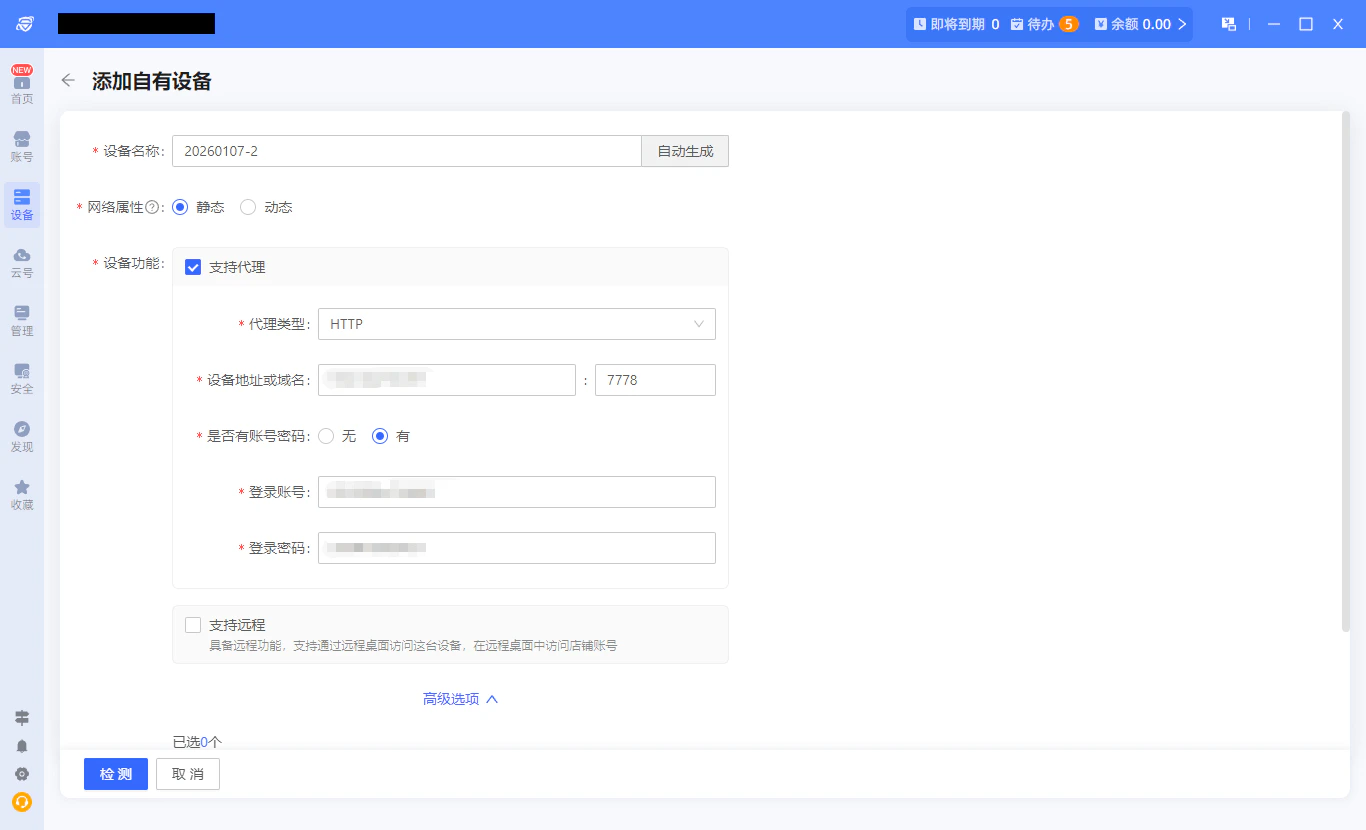This screenshot has width=1366, height=830.
Task: Open the 收藏 favorites section
Action: (21, 495)
